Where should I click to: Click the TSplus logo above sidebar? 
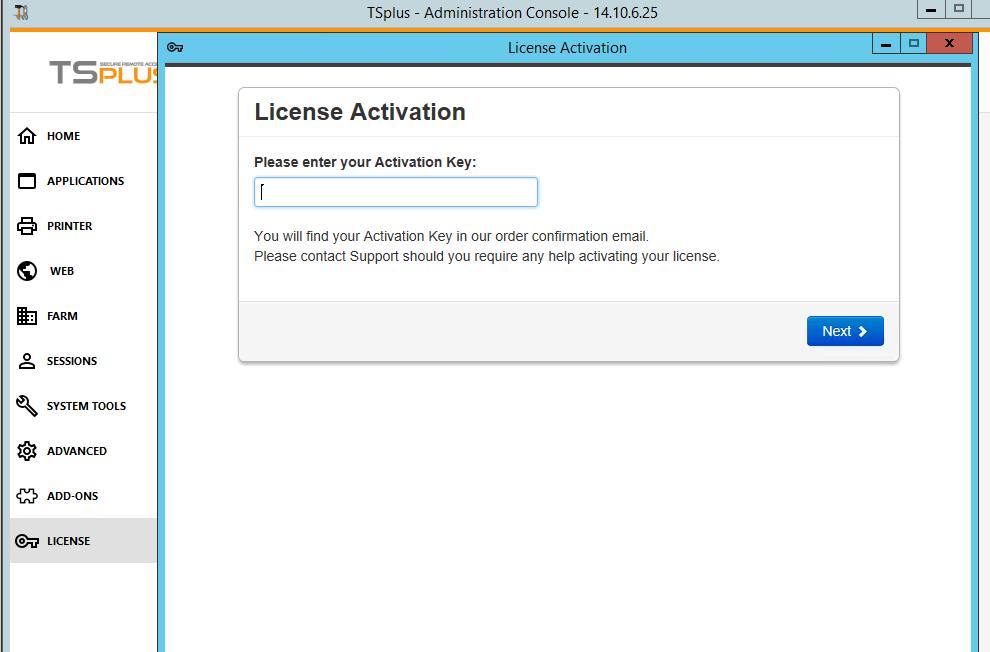coord(102,72)
